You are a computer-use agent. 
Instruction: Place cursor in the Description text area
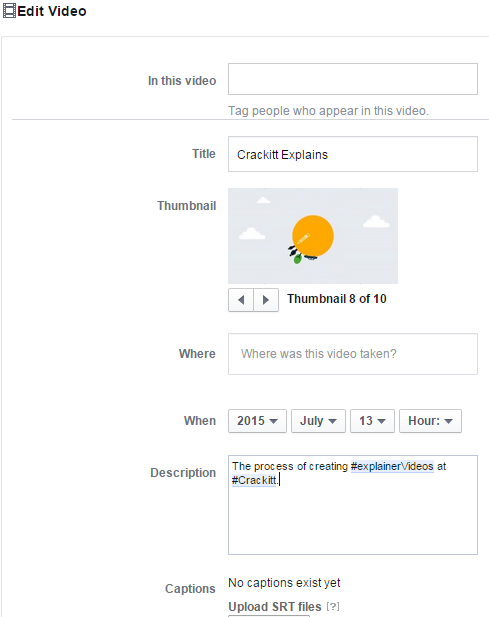tap(353, 505)
